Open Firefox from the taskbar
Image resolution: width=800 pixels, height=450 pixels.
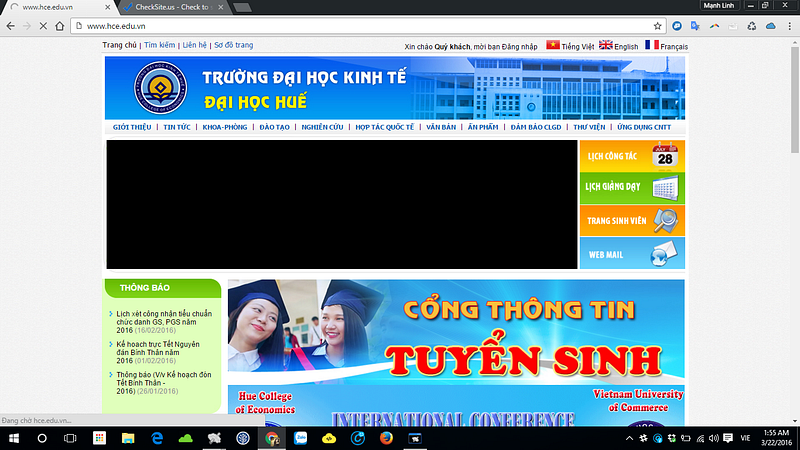386,438
